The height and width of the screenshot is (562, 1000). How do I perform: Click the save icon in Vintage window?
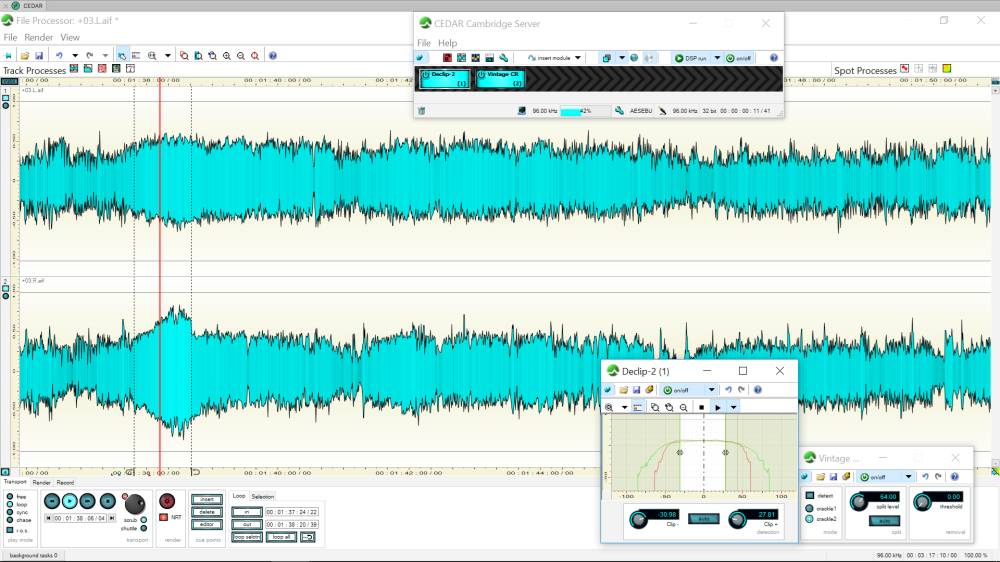[x=833, y=477]
